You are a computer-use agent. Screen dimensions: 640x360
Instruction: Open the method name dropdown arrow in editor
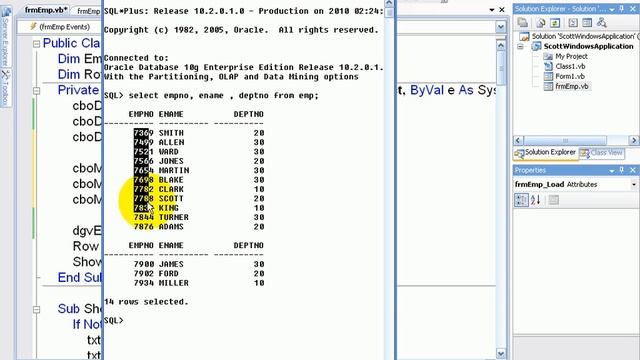point(500,27)
